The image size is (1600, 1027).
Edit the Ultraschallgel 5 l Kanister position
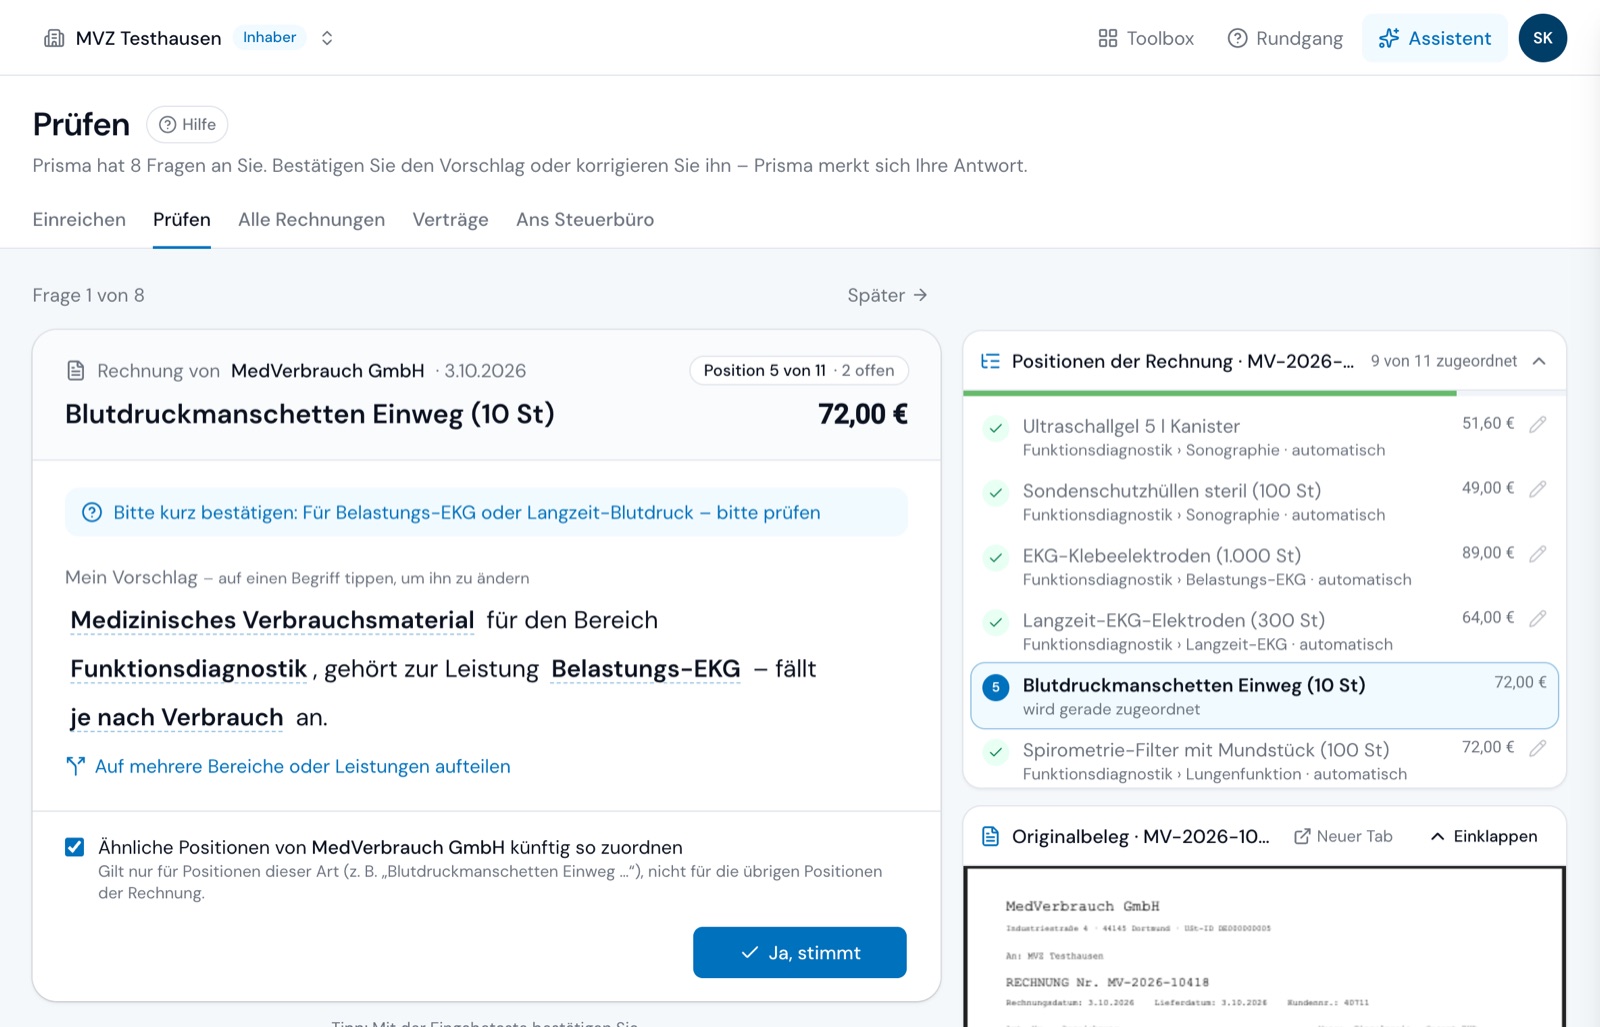click(x=1538, y=424)
